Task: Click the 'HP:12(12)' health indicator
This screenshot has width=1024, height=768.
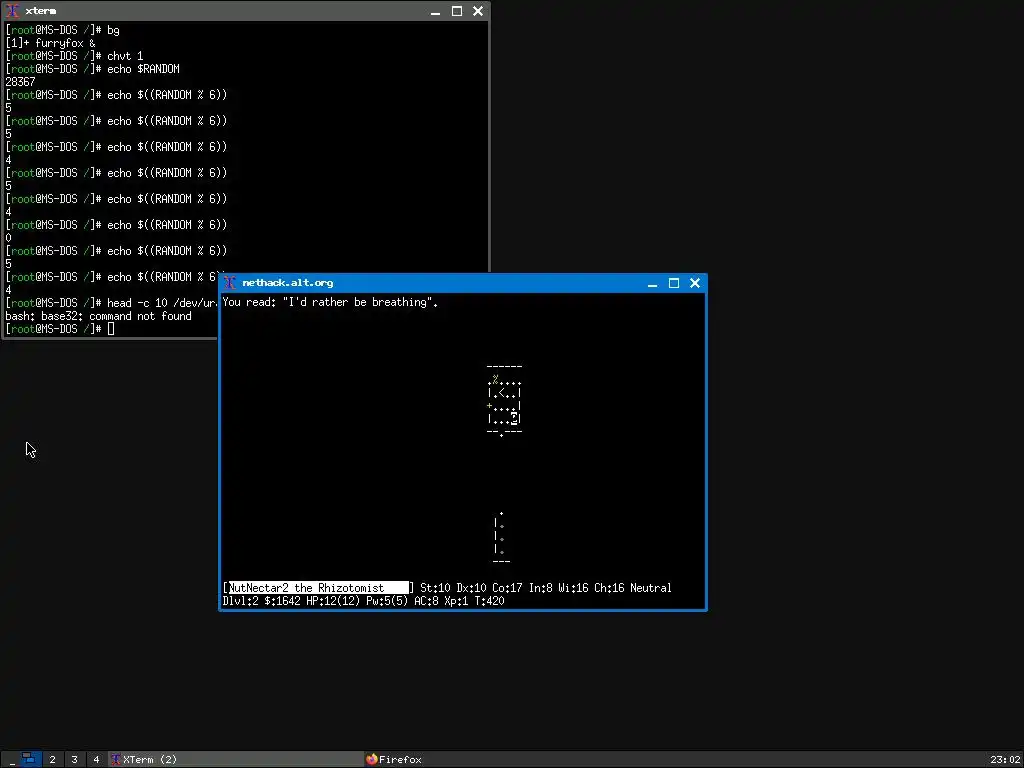Action: (333, 601)
